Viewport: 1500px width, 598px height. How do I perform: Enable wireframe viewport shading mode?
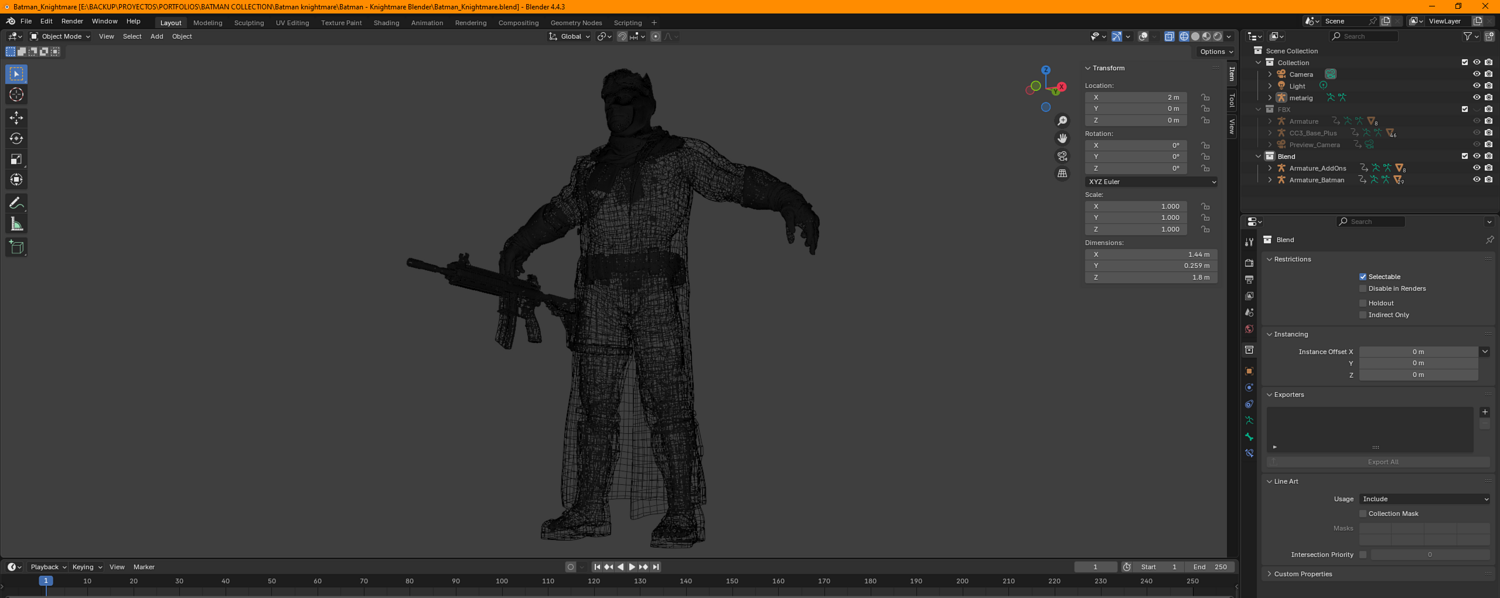click(1184, 36)
